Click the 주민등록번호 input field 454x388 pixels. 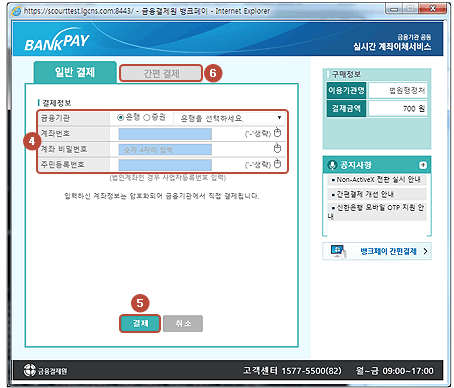tap(165, 165)
